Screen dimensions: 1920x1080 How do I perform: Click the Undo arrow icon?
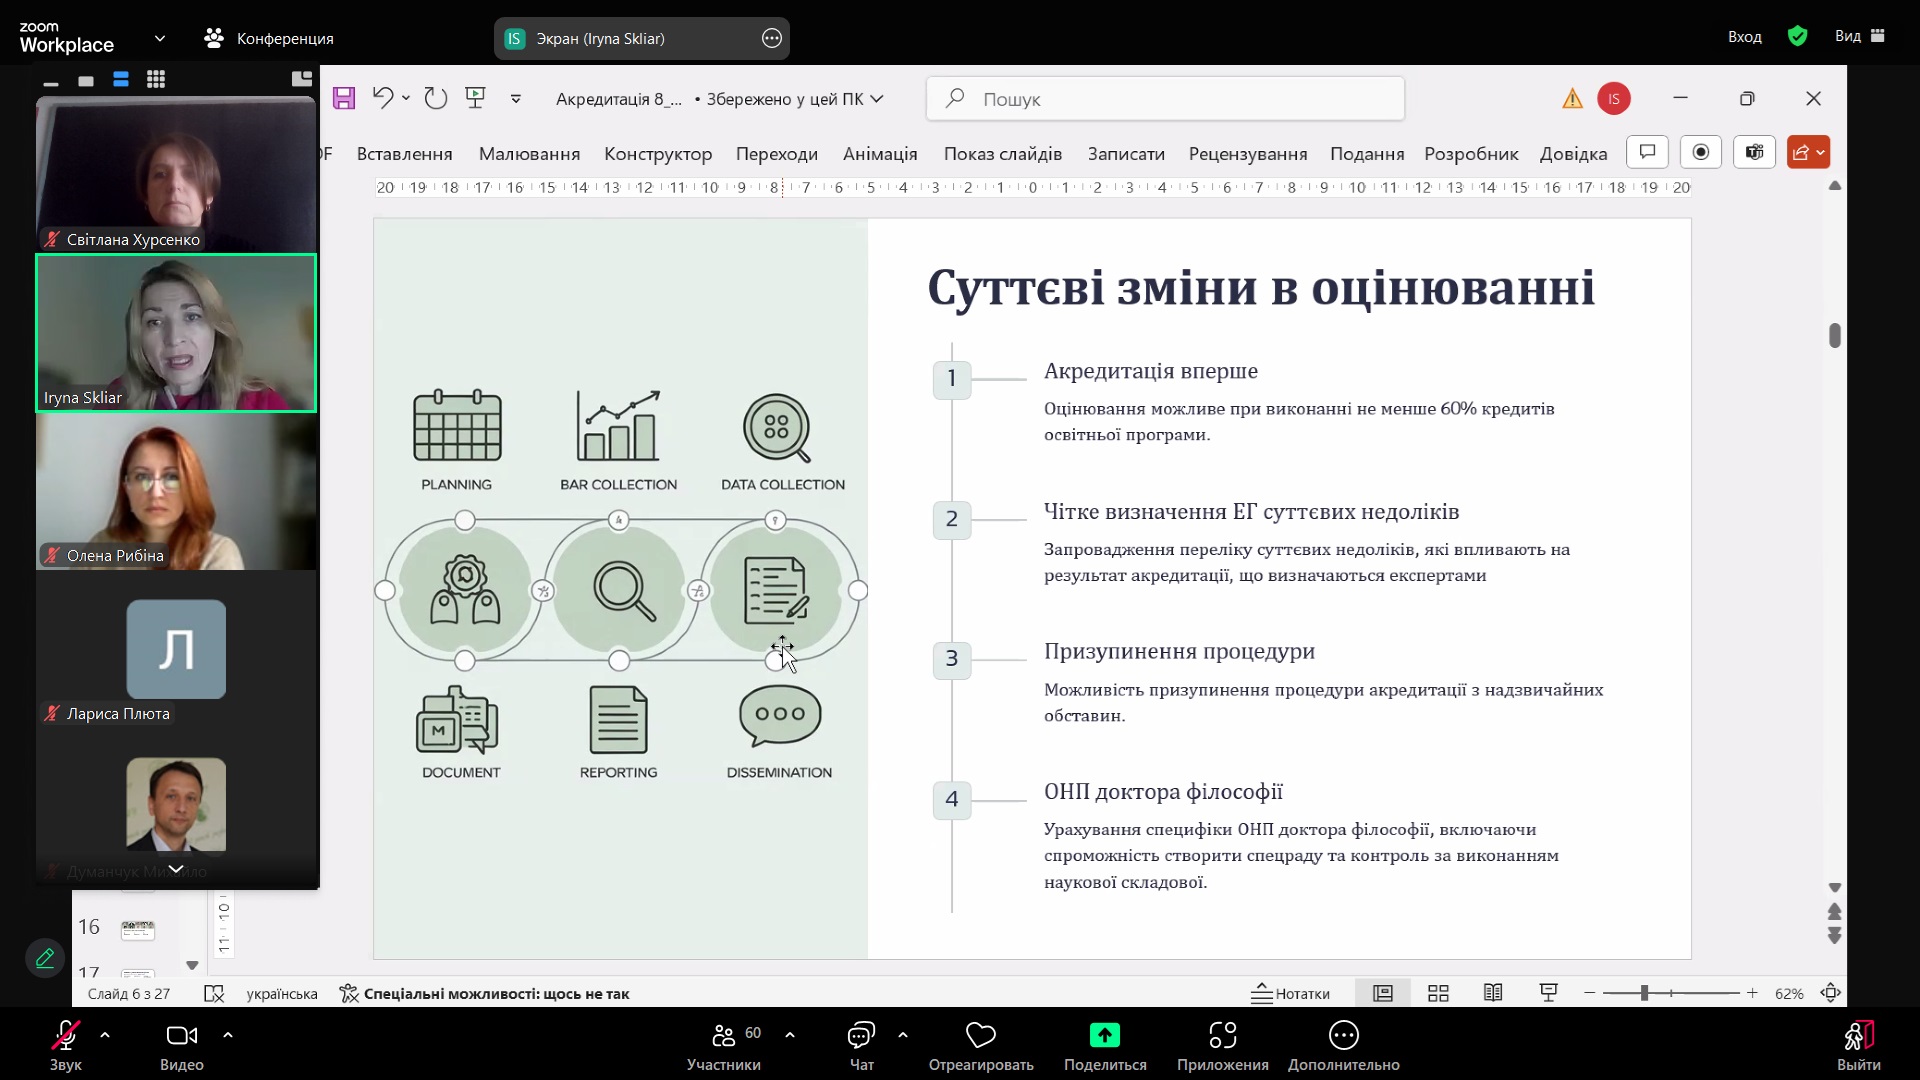(382, 97)
